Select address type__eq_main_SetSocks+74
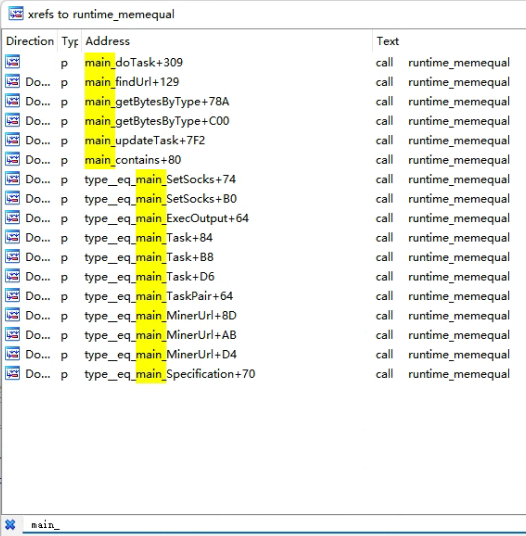 (160, 179)
